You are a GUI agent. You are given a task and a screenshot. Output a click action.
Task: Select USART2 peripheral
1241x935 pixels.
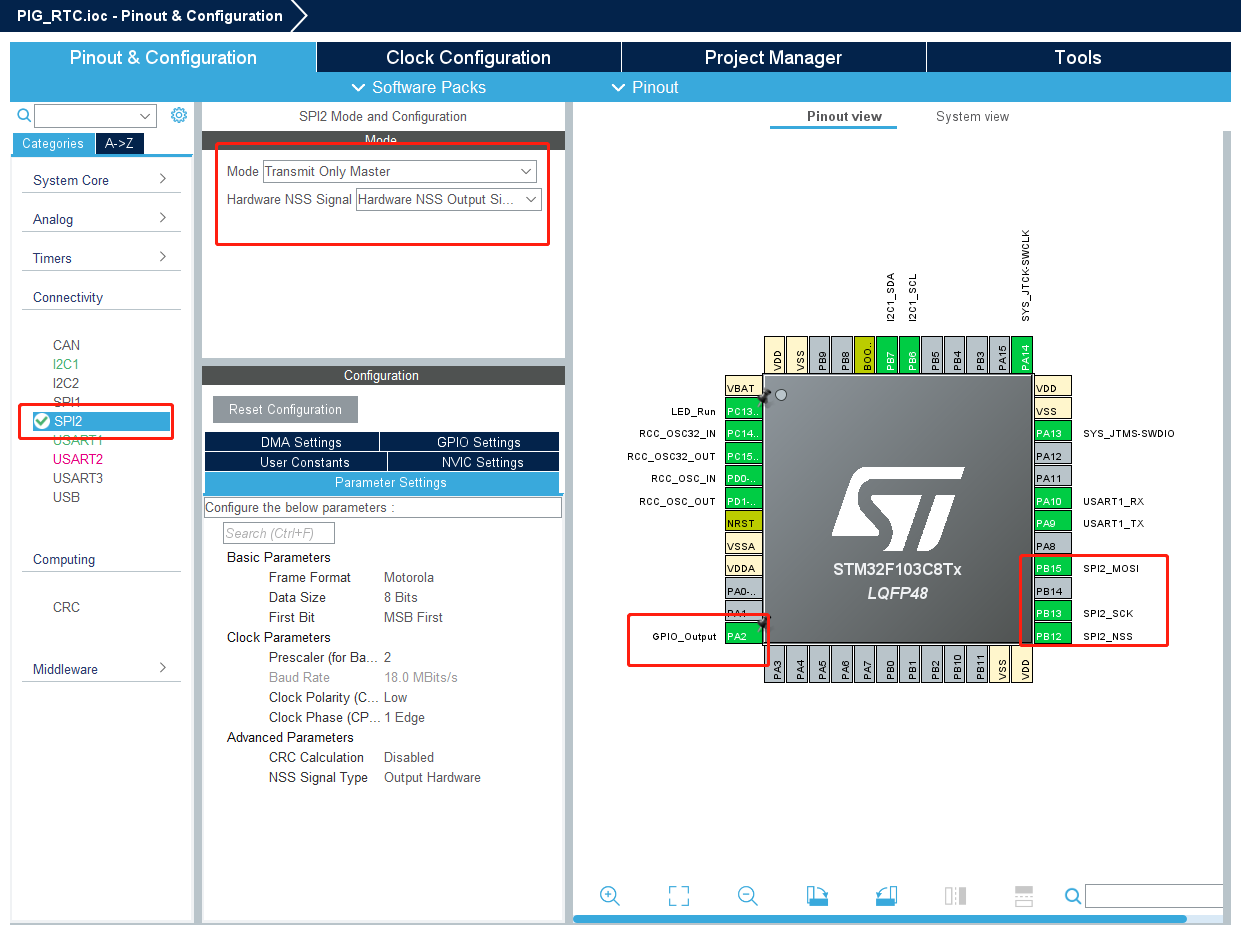78,459
